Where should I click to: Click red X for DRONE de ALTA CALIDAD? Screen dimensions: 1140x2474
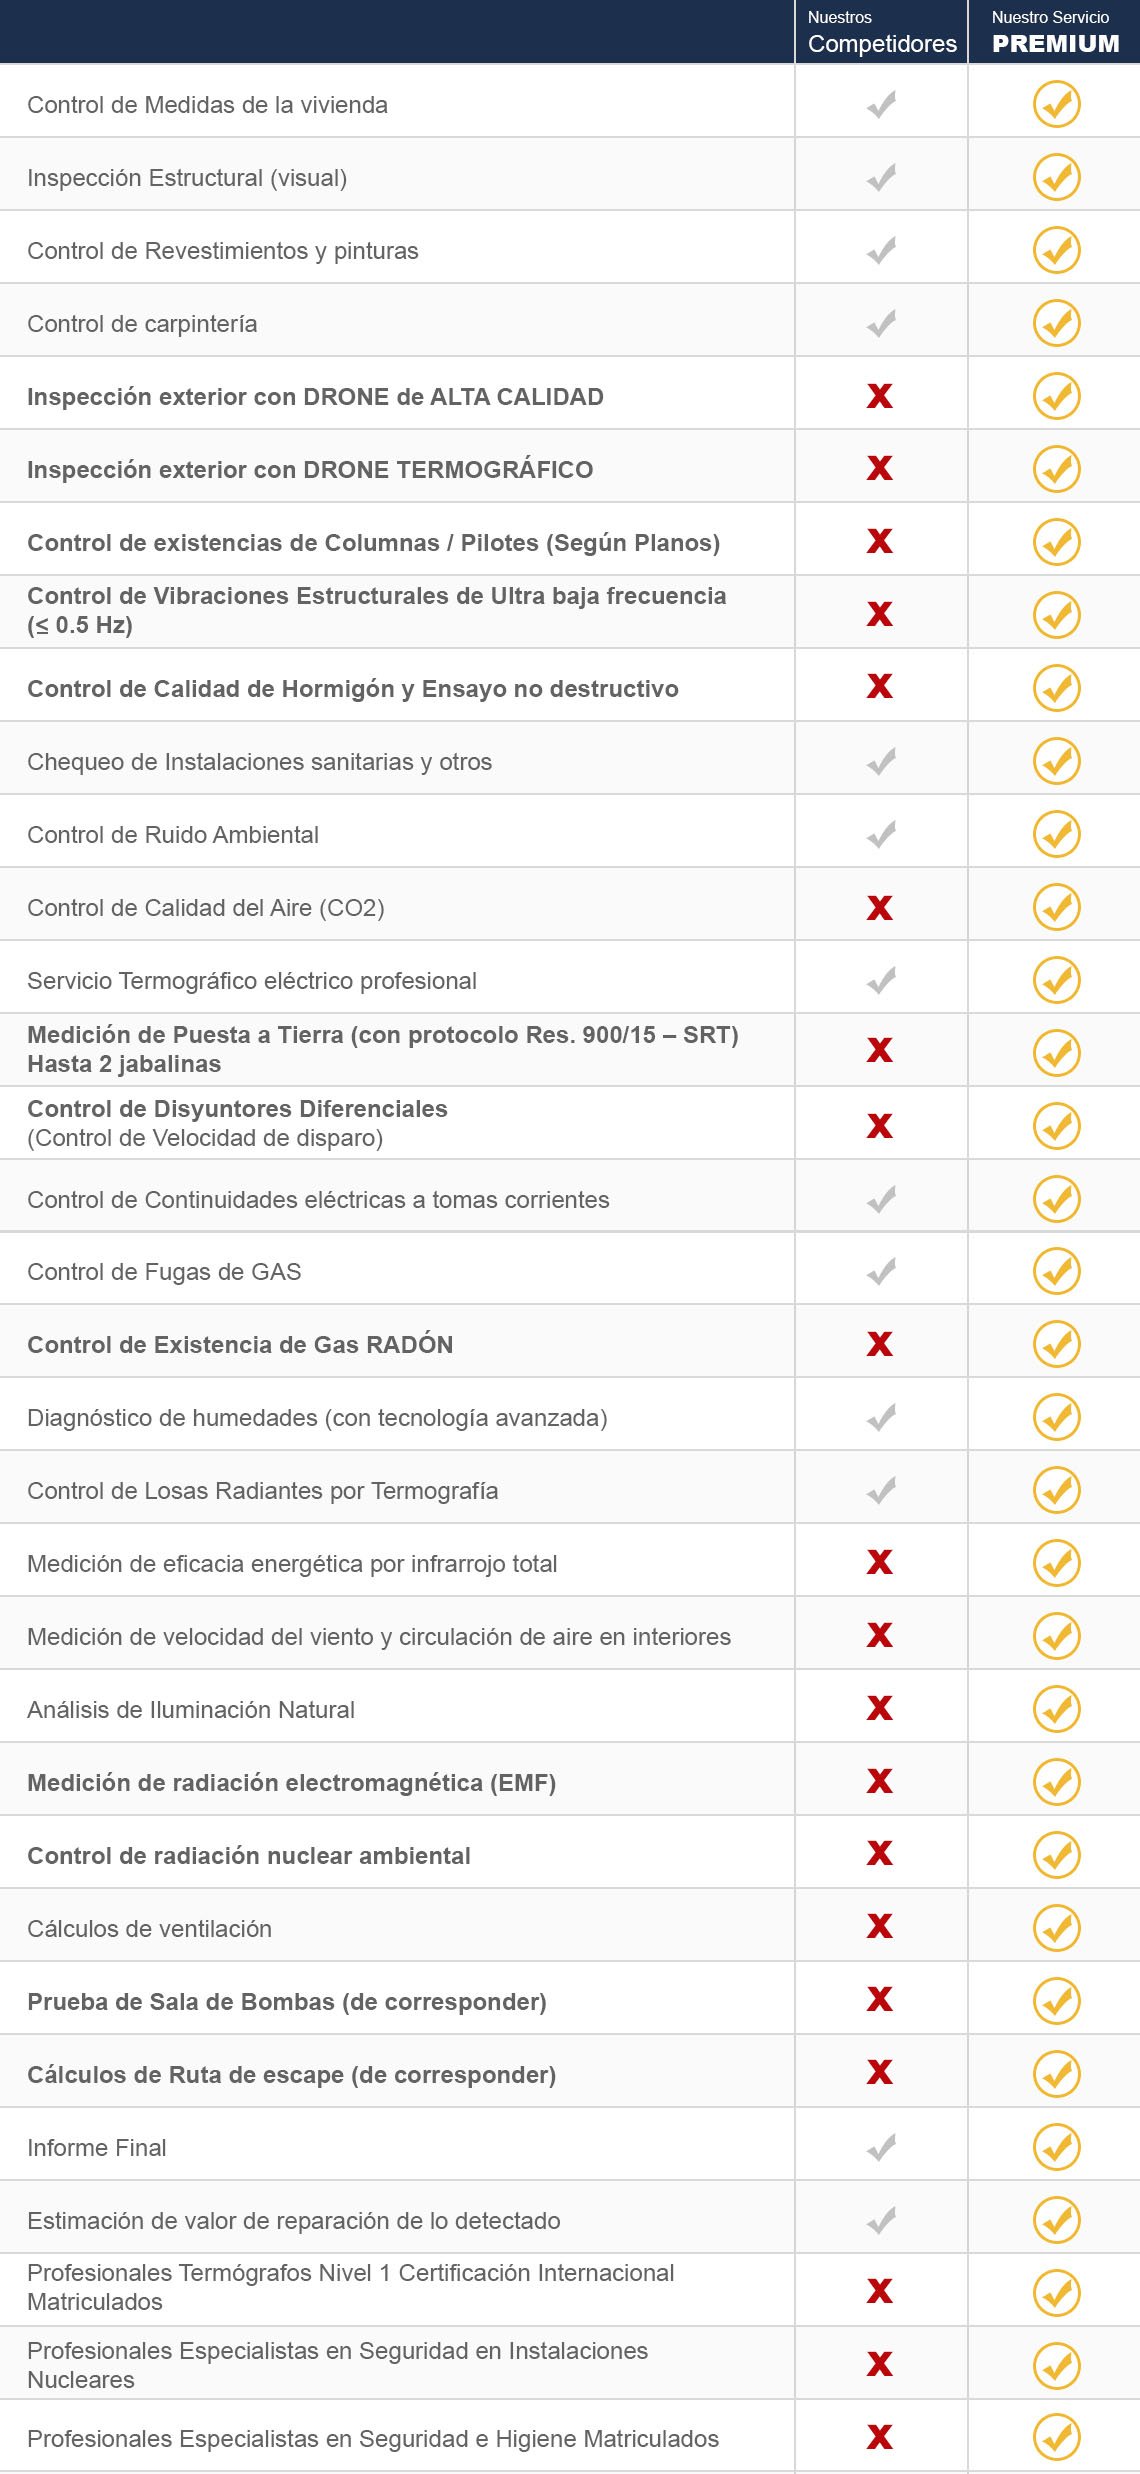[x=880, y=396]
